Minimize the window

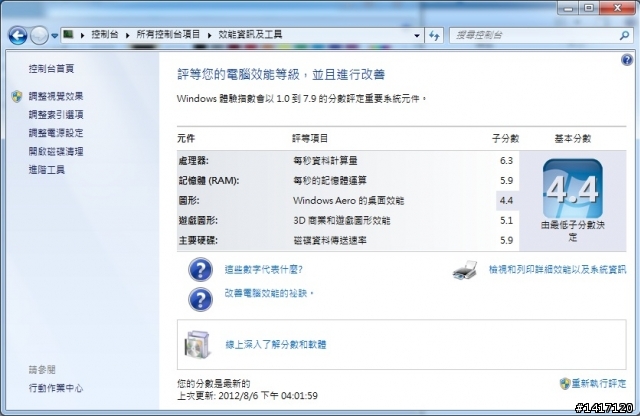[569, 8]
